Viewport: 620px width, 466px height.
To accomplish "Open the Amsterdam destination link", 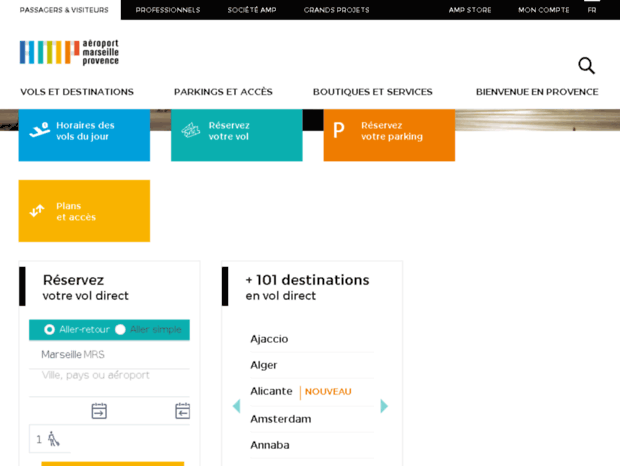I will 281,419.
